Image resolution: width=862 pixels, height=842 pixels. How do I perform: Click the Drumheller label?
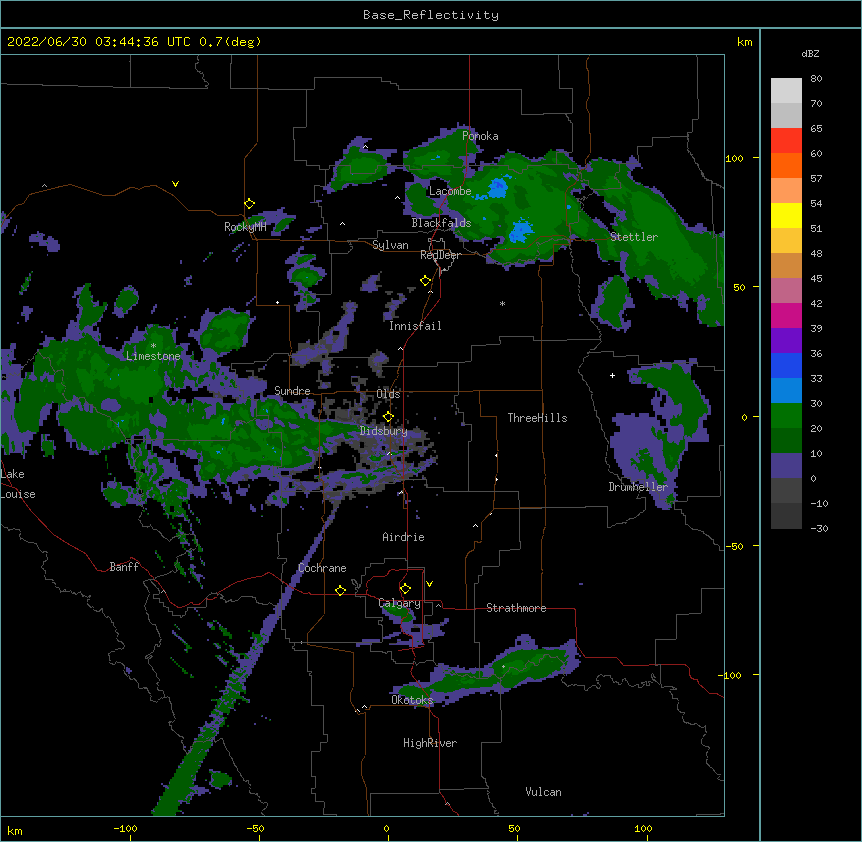tap(638, 487)
